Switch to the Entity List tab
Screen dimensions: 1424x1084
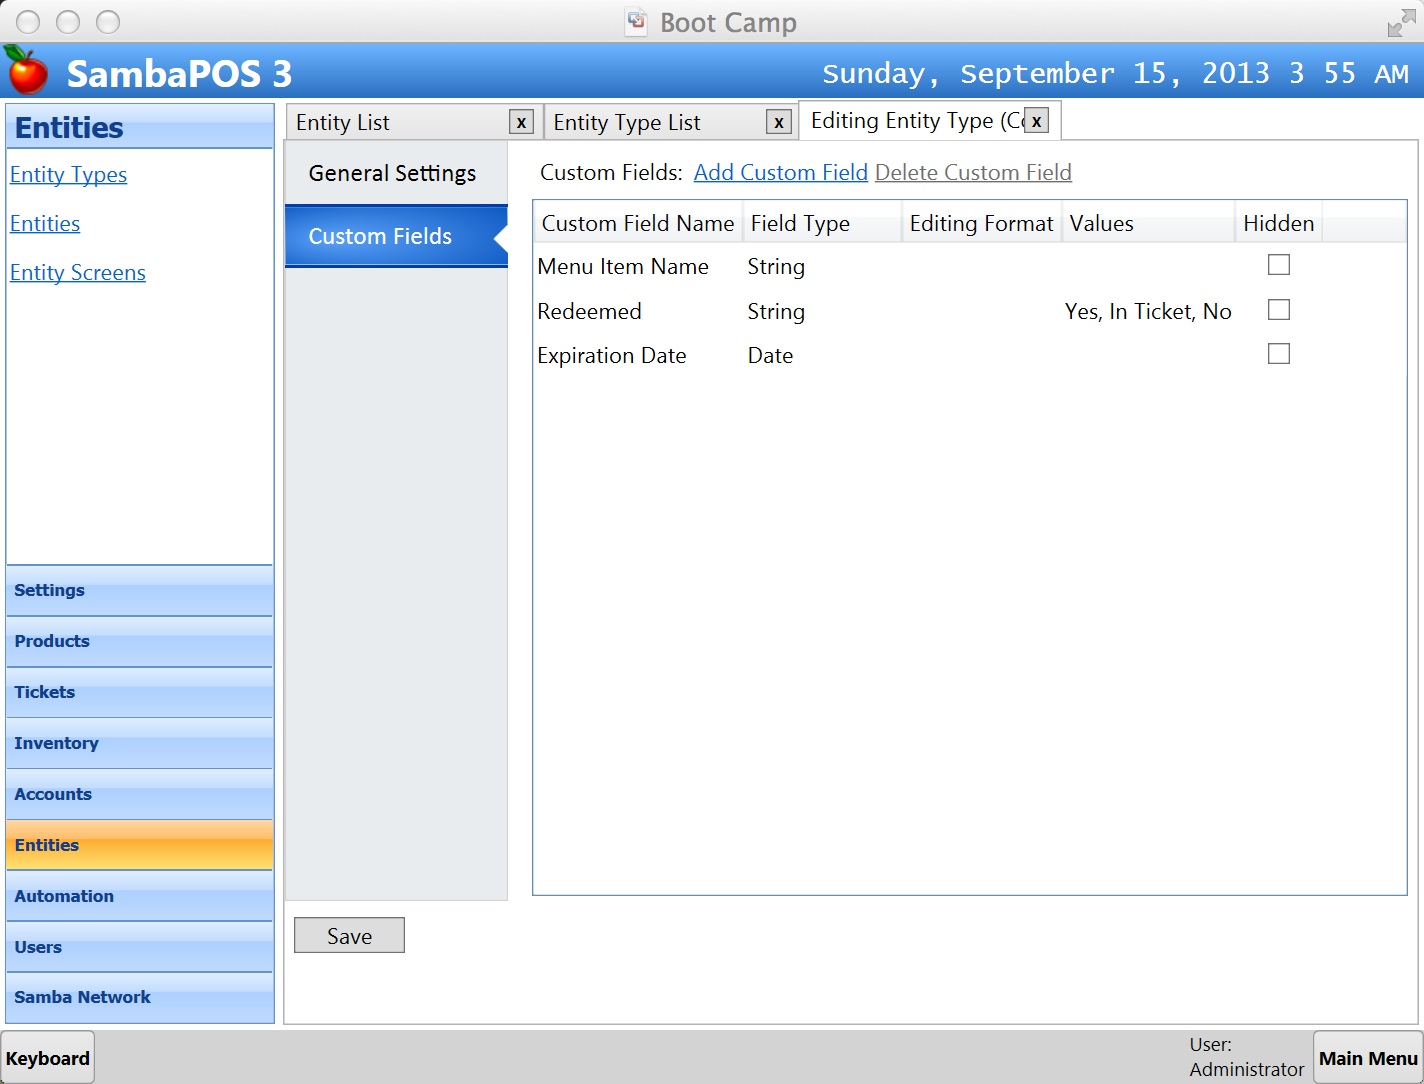[x=343, y=122]
